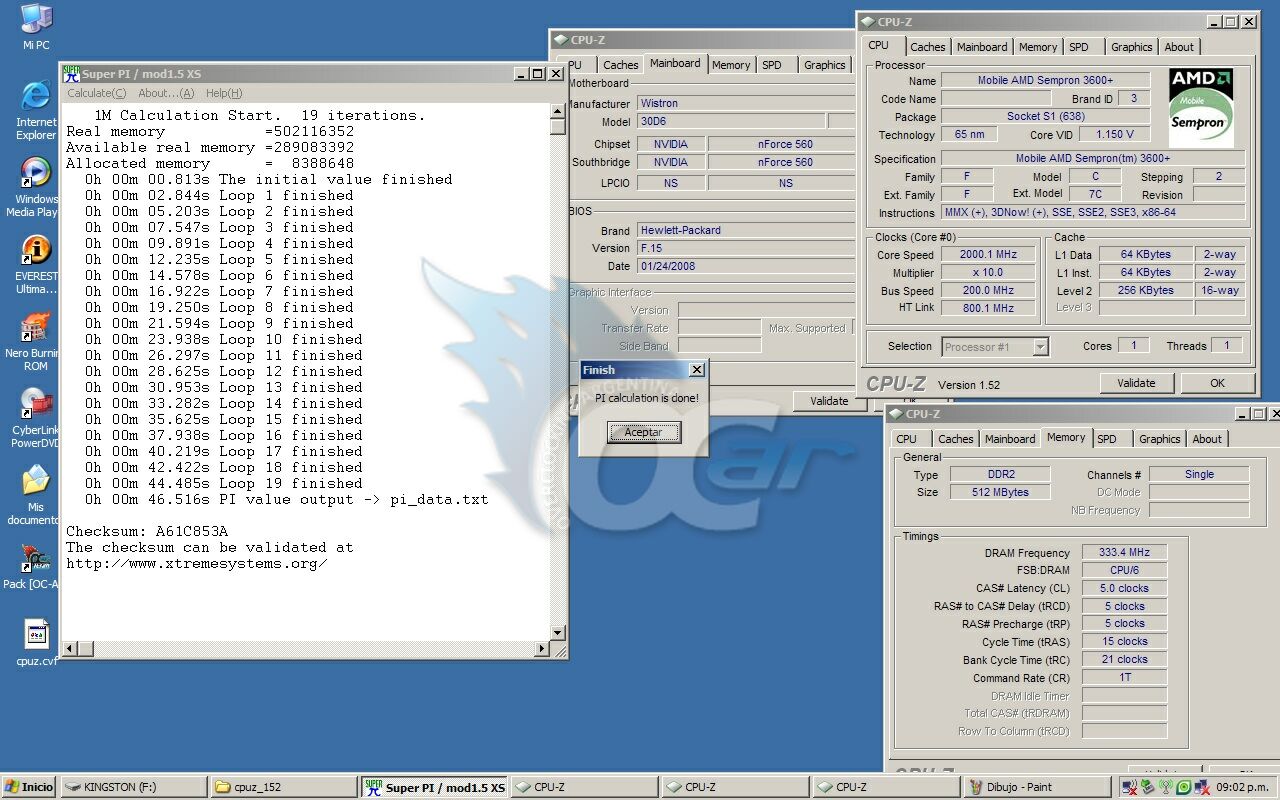Click the AMD Mobile Sempron logo
Image resolution: width=1280 pixels, height=800 pixels.
pos(1200,108)
